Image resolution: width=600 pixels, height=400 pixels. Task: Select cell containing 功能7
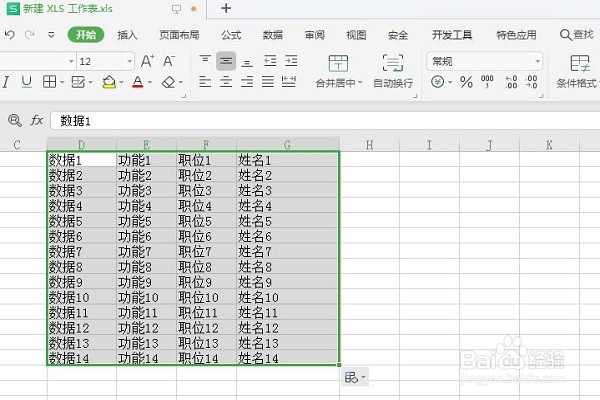(x=146, y=251)
